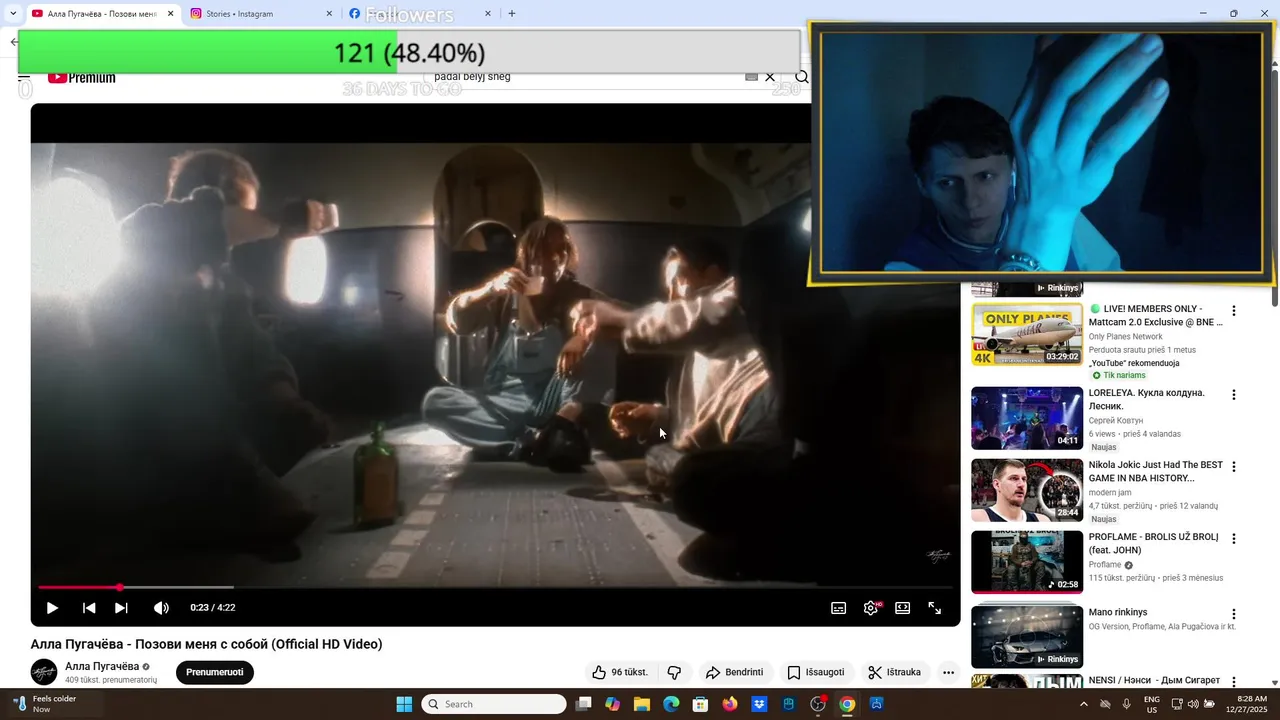This screenshot has height=720, width=1280.
Task: Select Google Chrome in the taskbar
Action: pos(847,704)
